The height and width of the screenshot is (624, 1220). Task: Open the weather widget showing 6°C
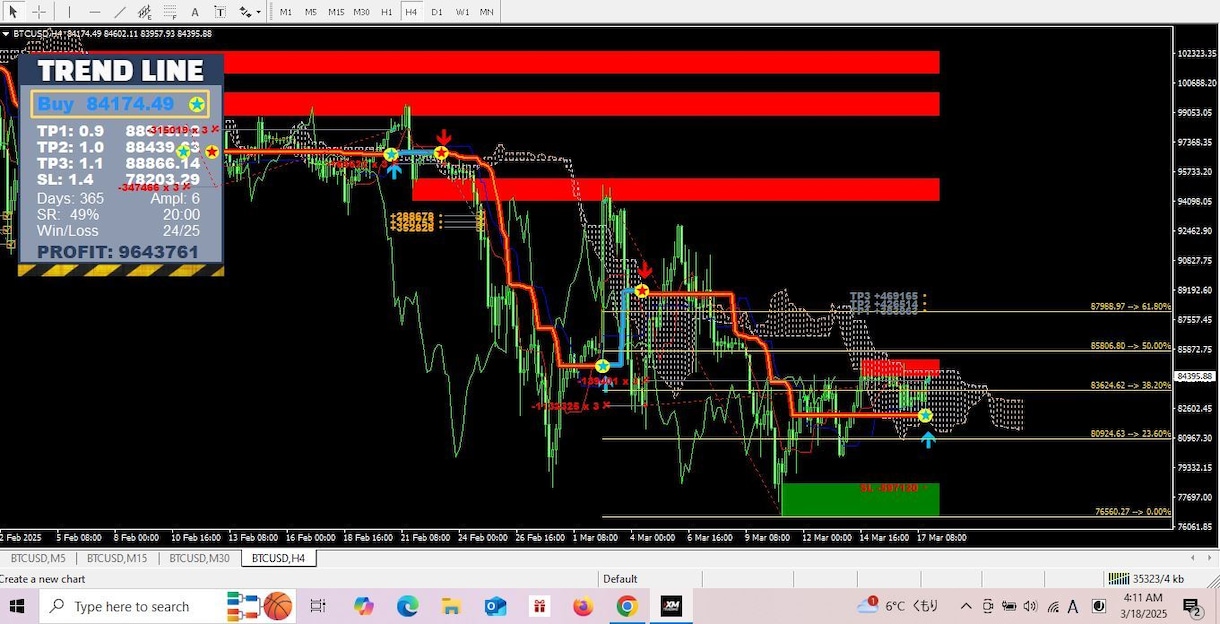point(897,606)
